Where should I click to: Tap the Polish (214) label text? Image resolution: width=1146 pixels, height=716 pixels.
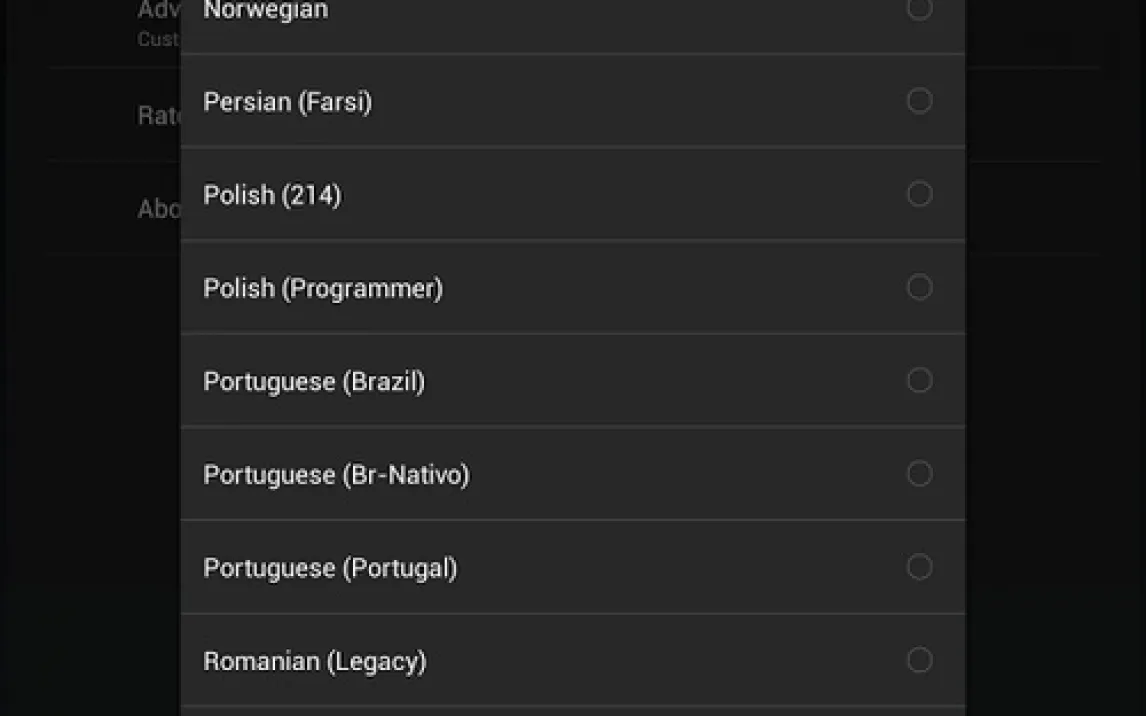(x=272, y=195)
